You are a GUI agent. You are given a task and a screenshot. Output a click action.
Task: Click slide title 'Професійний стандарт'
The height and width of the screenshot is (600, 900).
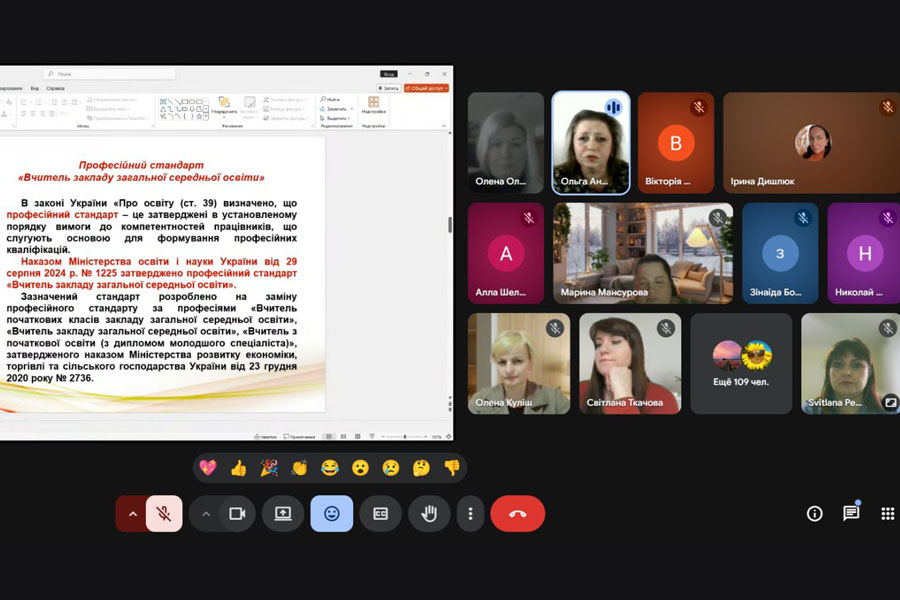(141, 165)
